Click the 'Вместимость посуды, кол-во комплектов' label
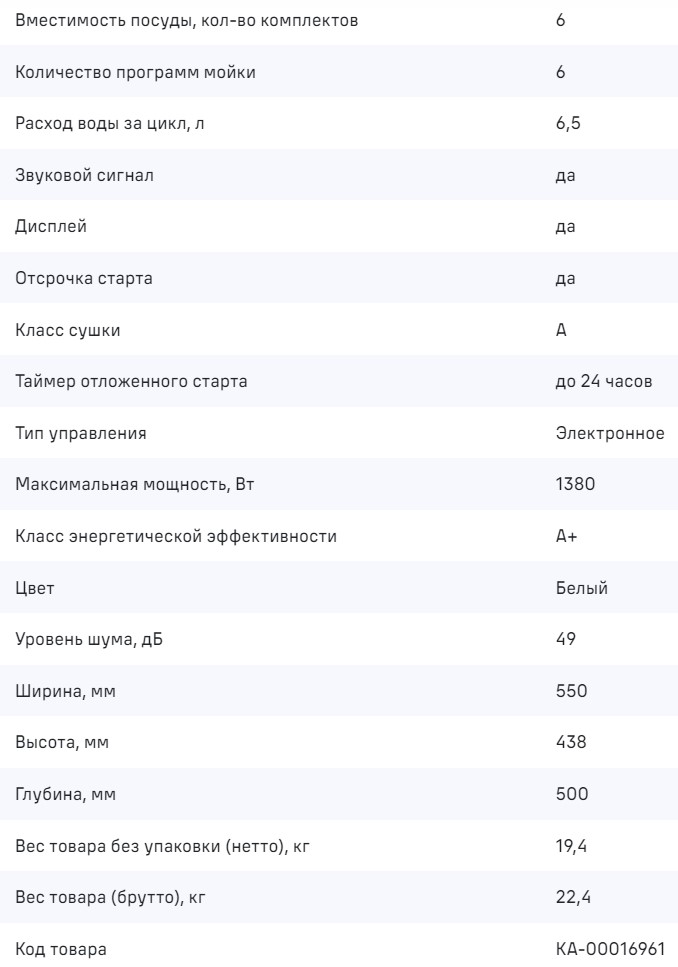Image resolution: width=678 pixels, height=967 pixels. 186,20
